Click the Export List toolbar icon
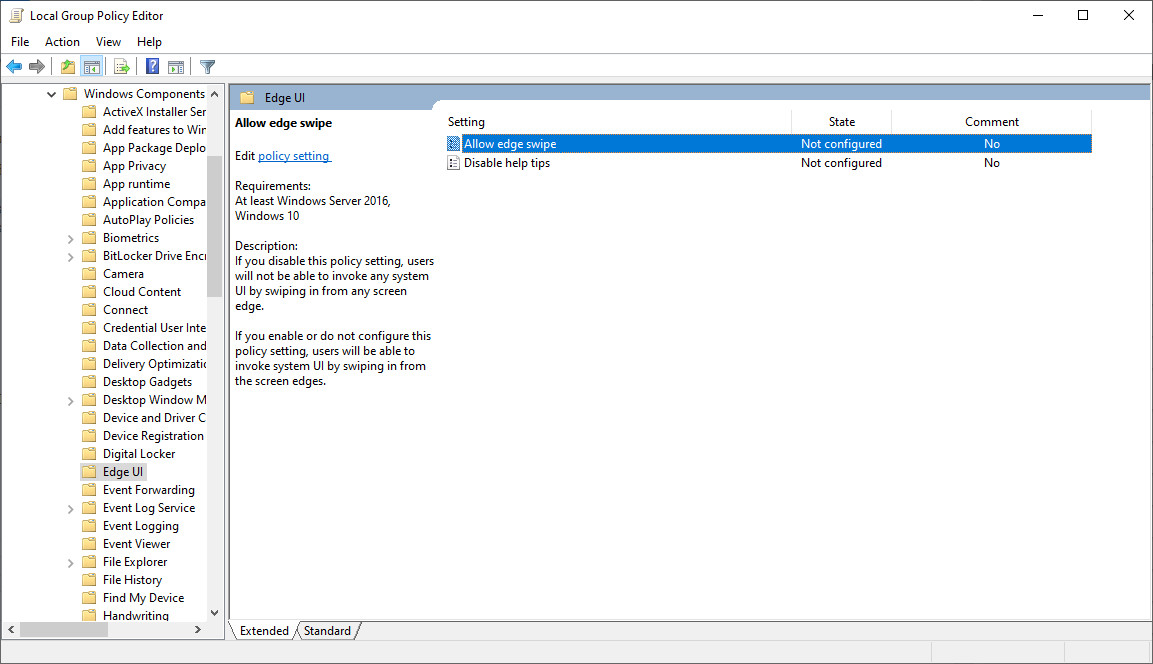Image resolution: width=1153 pixels, height=664 pixels. tap(121, 67)
